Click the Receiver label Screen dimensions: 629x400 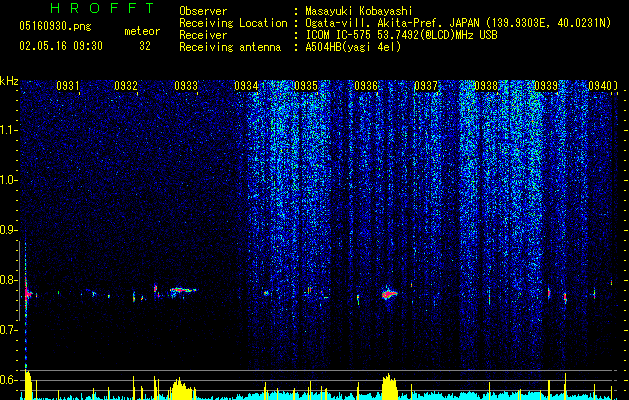tap(203, 35)
